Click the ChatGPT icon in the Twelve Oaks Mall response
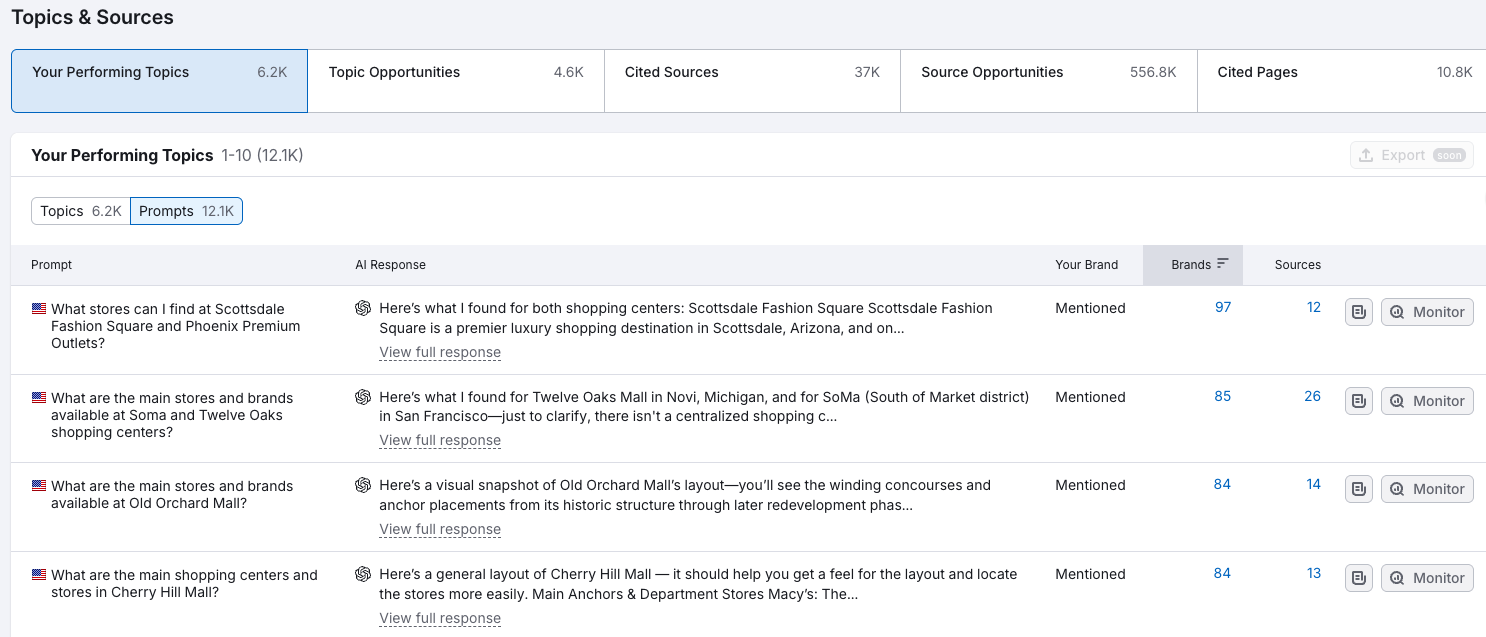The width and height of the screenshot is (1486, 637). point(363,397)
